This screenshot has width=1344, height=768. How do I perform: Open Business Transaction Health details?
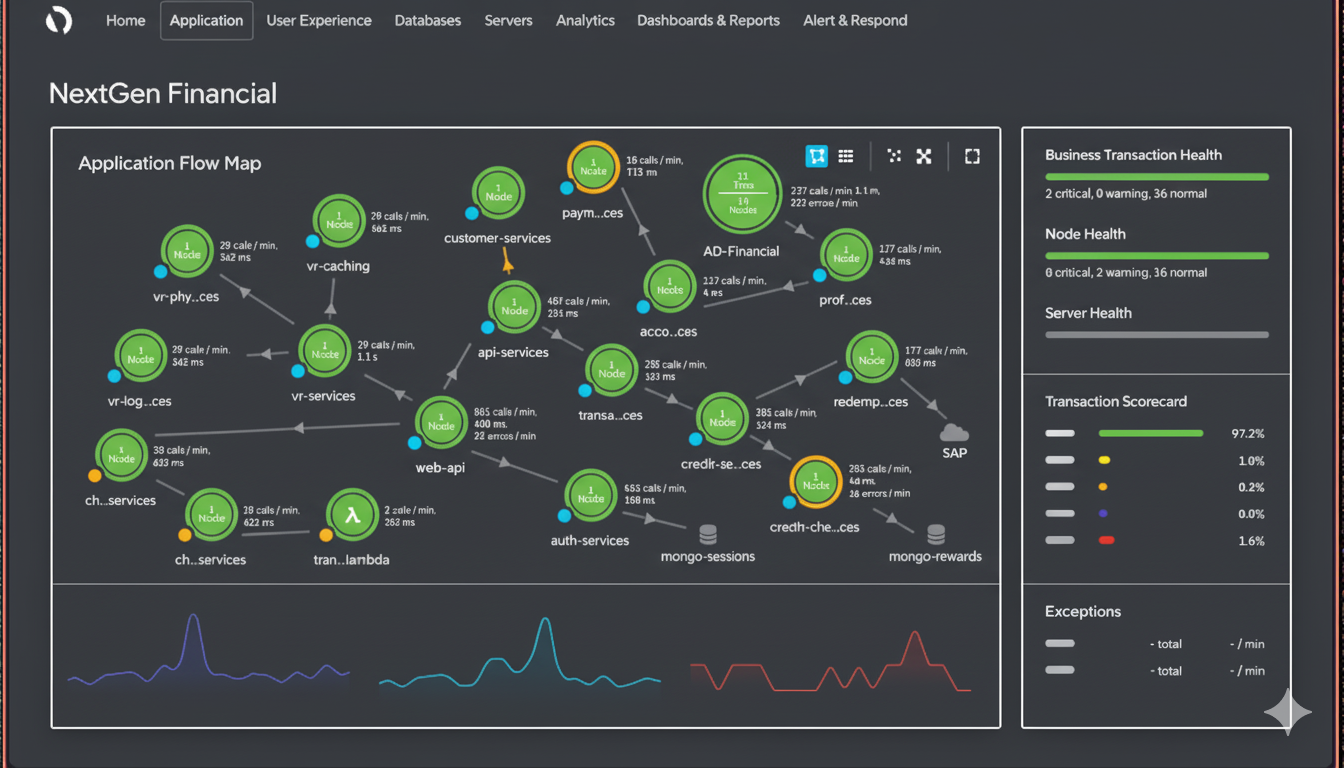[1133, 155]
